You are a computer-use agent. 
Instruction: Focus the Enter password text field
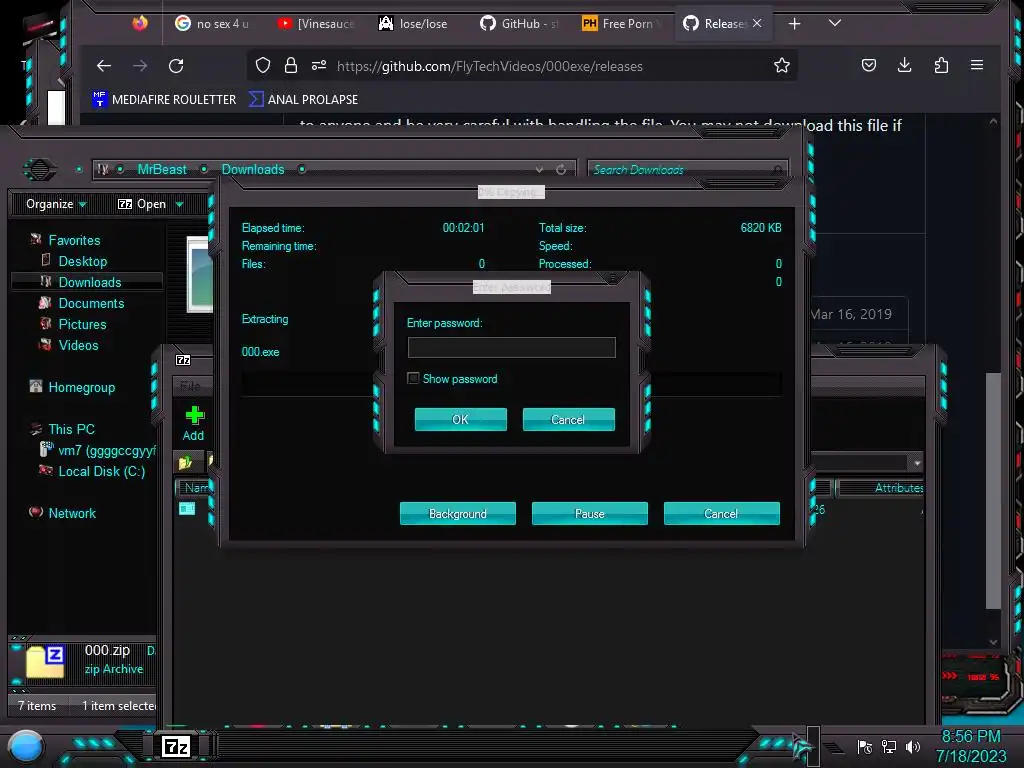[511, 347]
